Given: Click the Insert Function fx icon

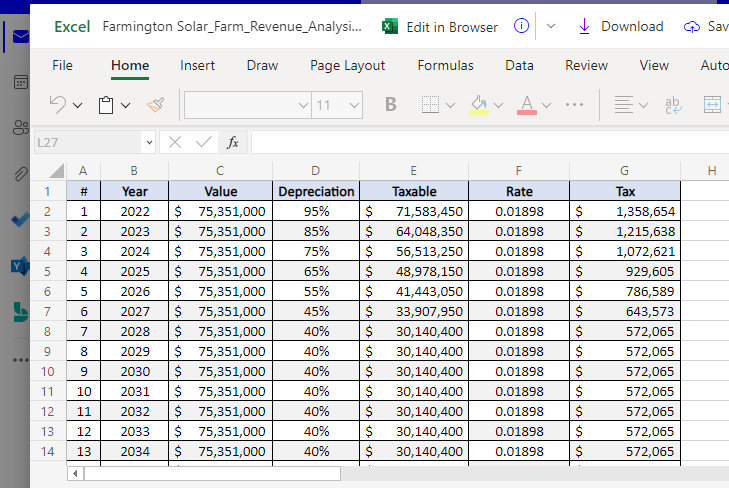Looking at the screenshot, I should tap(233, 143).
